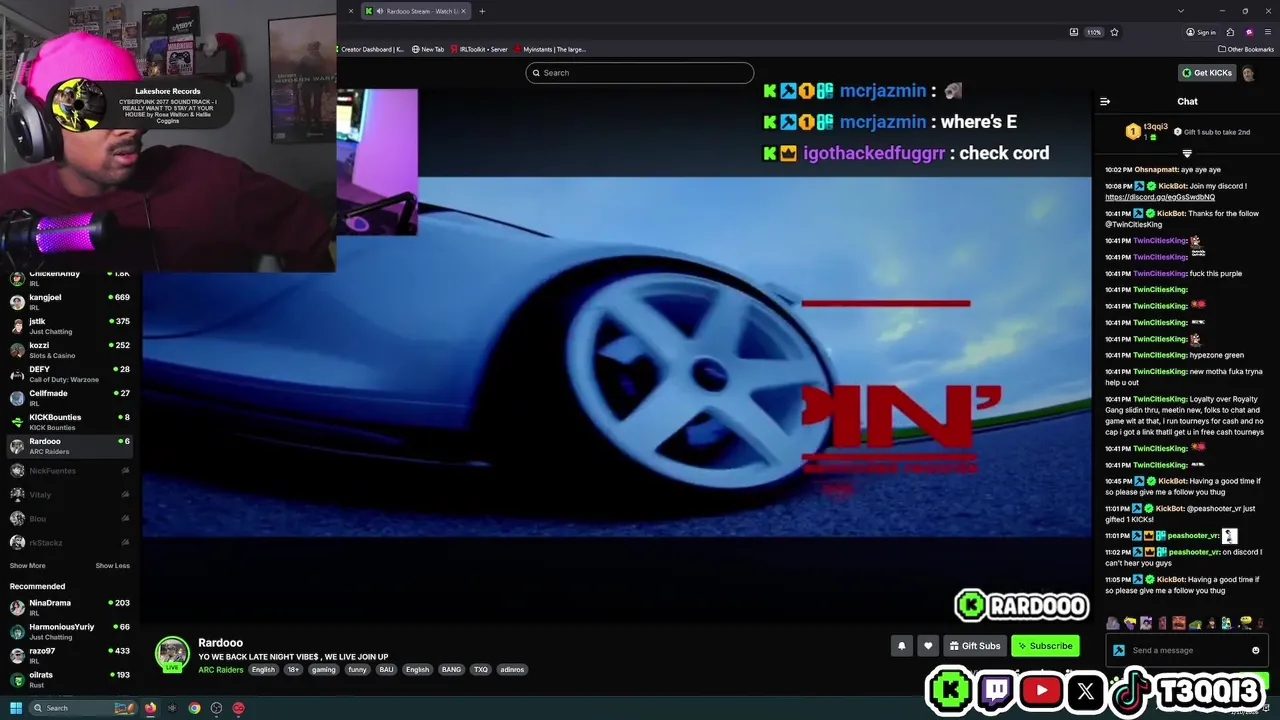Click the funny stream tag
Image resolution: width=1280 pixels, height=720 pixels.
(357, 670)
